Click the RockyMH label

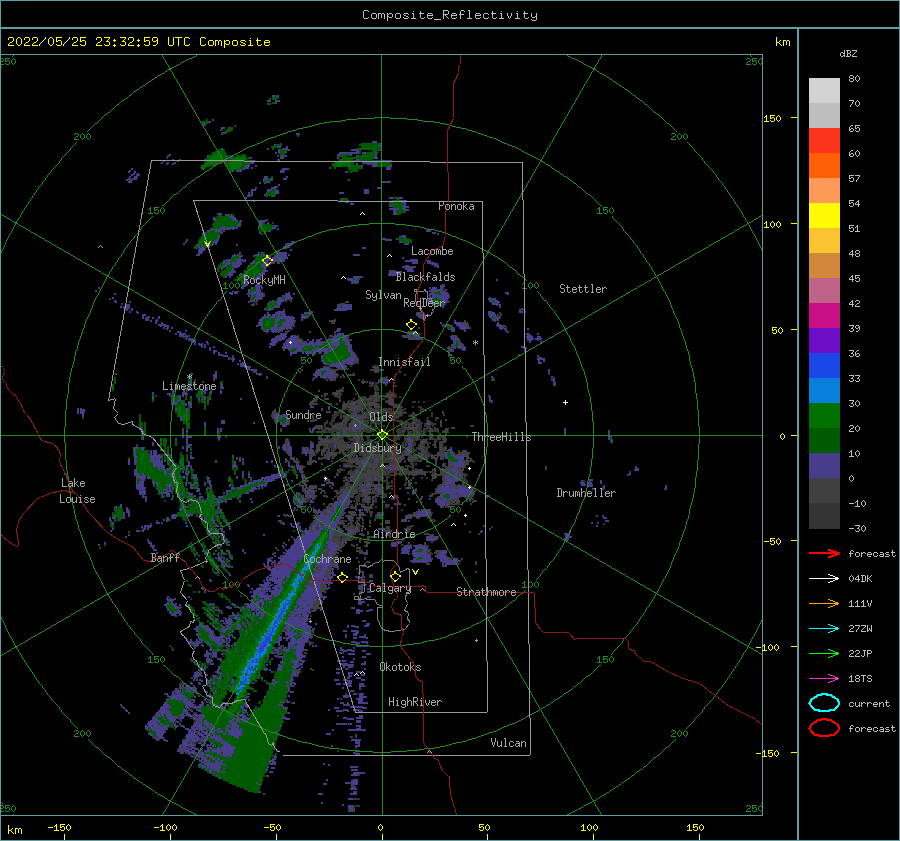click(x=264, y=280)
